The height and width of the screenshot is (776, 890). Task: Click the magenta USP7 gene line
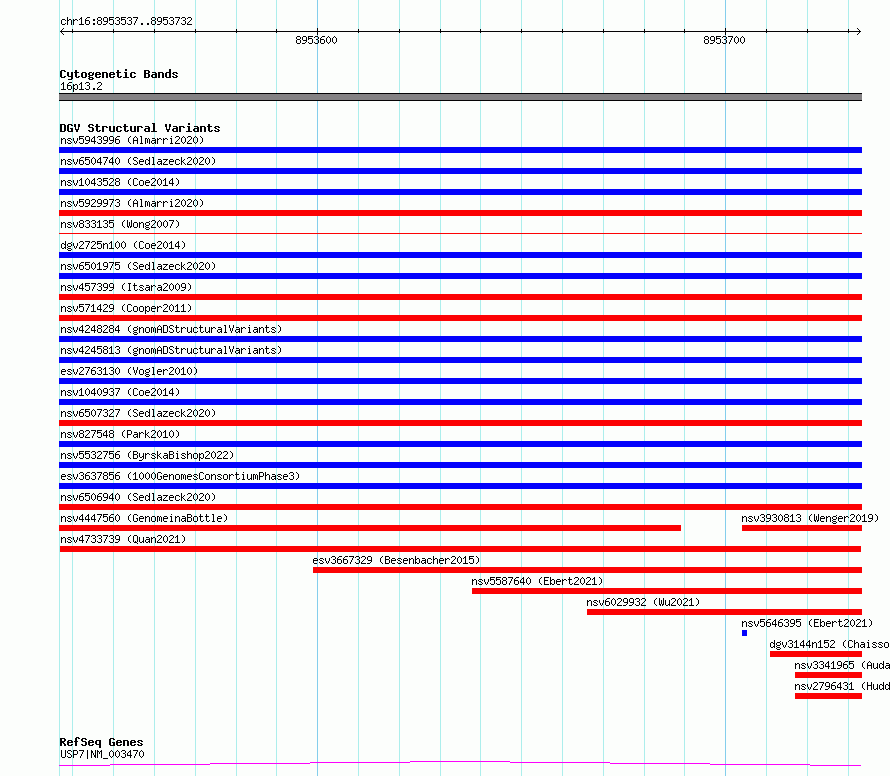point(460,764)
